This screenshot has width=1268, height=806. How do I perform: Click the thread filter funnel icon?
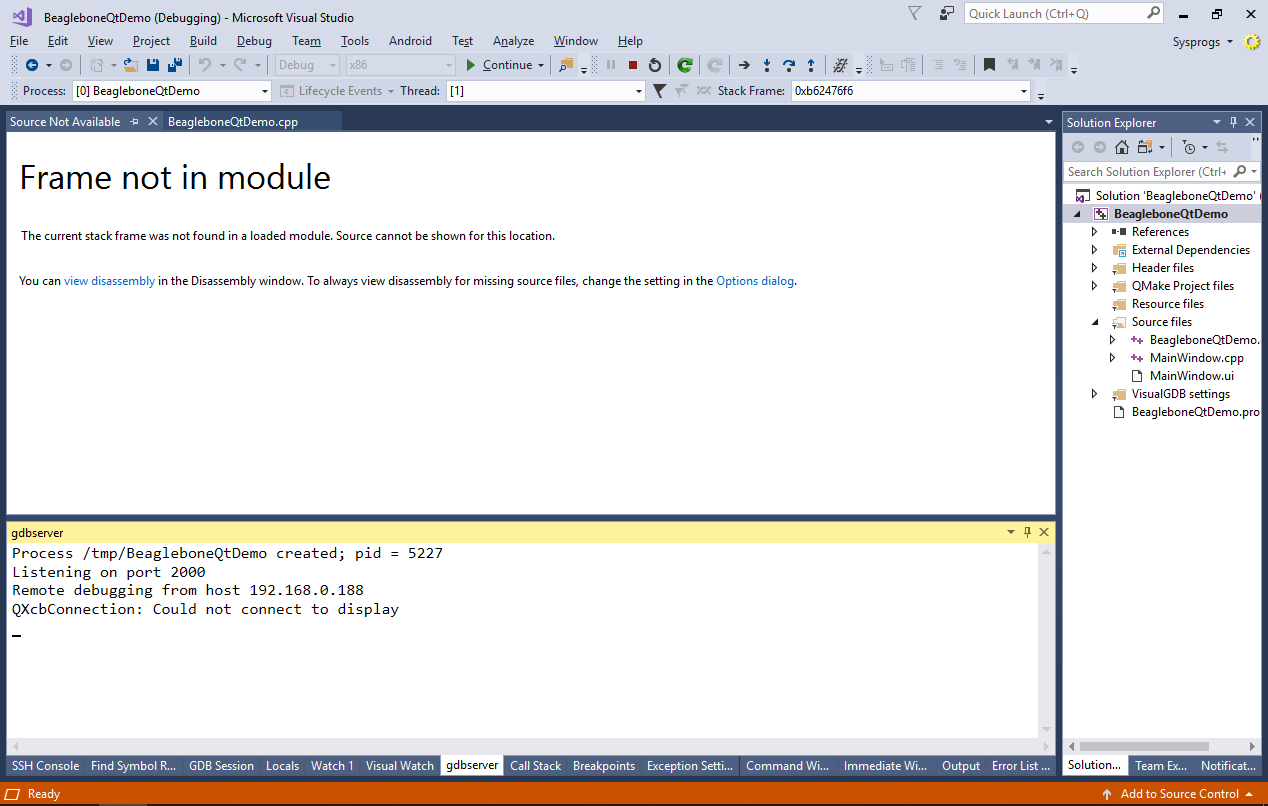tap(659, 91)
